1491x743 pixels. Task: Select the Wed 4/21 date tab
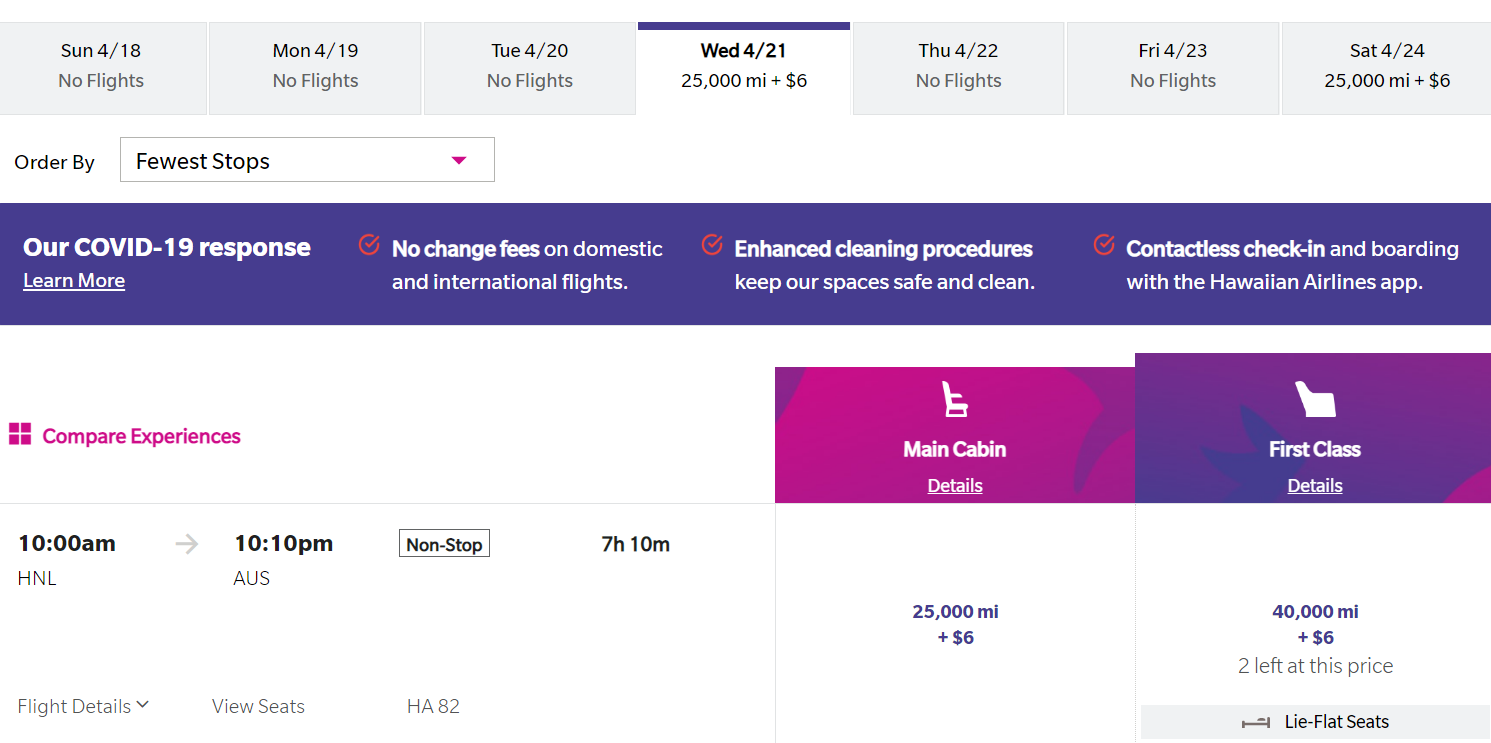point(744,68)
